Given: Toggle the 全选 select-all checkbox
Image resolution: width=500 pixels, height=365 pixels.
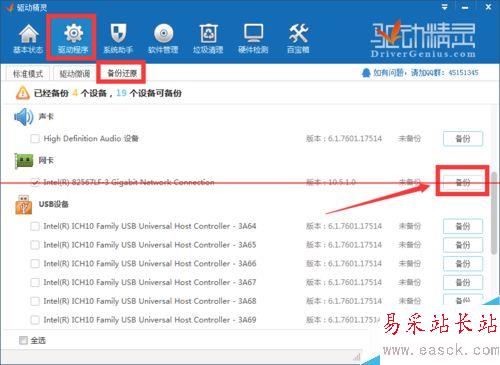Looking at the screenshot, I should (x=23, y=340).
